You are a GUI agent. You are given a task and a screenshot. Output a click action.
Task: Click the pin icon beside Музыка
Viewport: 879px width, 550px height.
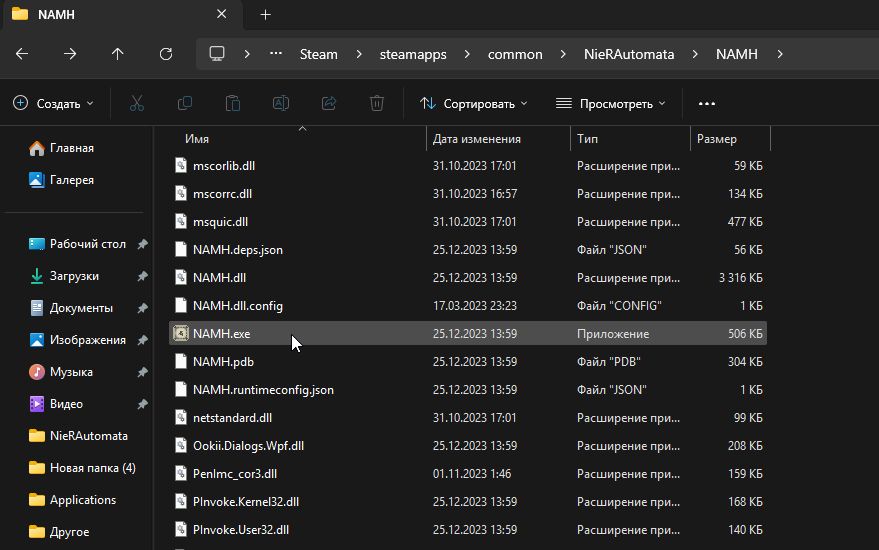click(142, 372)
